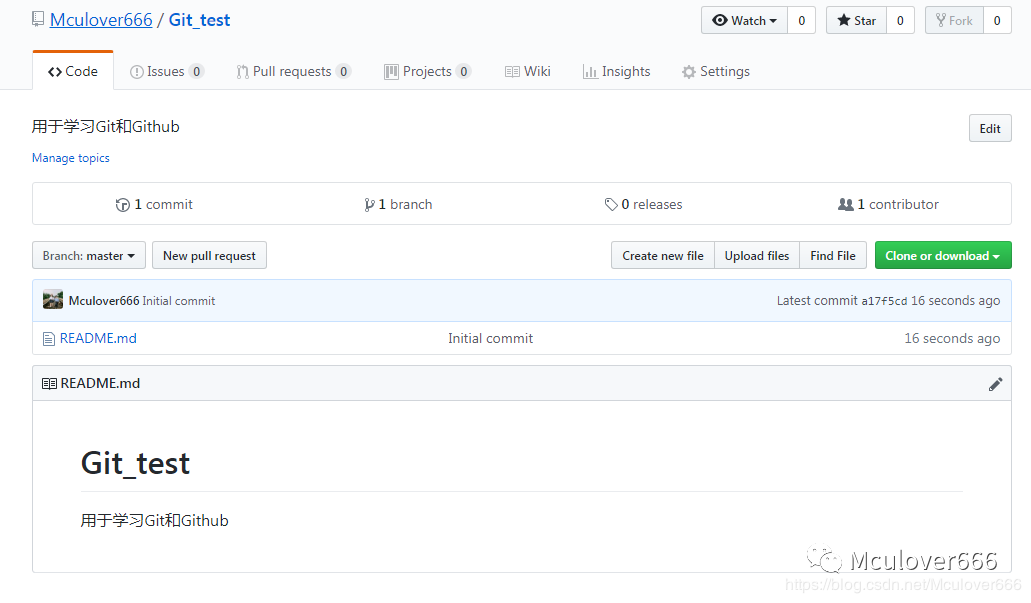
Task: Click the pencil icon to edit README.md
Action: click(x=995, y=384)
